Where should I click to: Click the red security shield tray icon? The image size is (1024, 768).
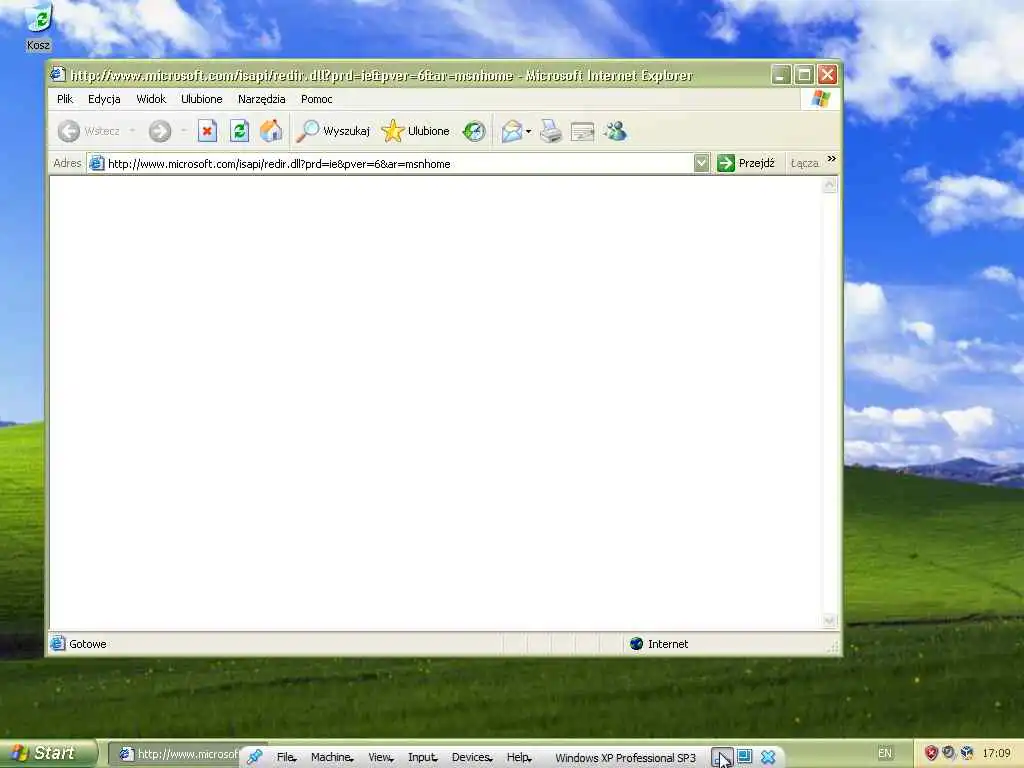(x=931, y=753)
